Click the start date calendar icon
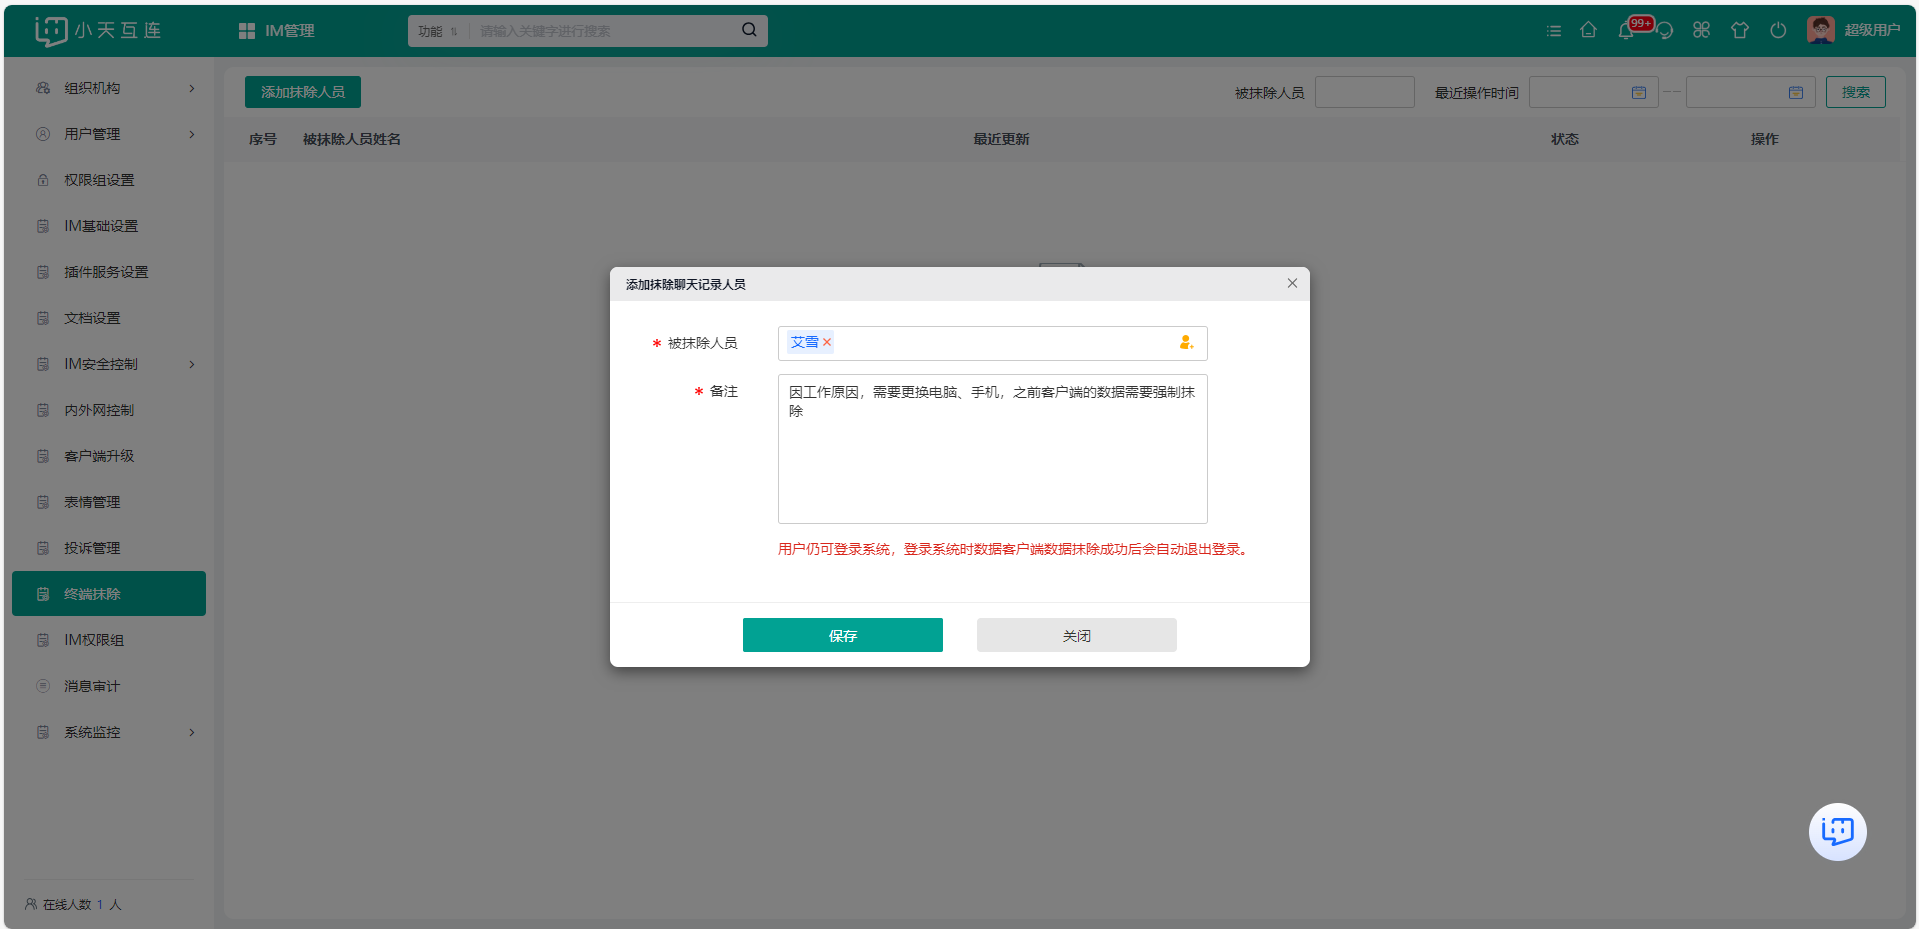1919x929 pixels. [x=1639, y=92]
